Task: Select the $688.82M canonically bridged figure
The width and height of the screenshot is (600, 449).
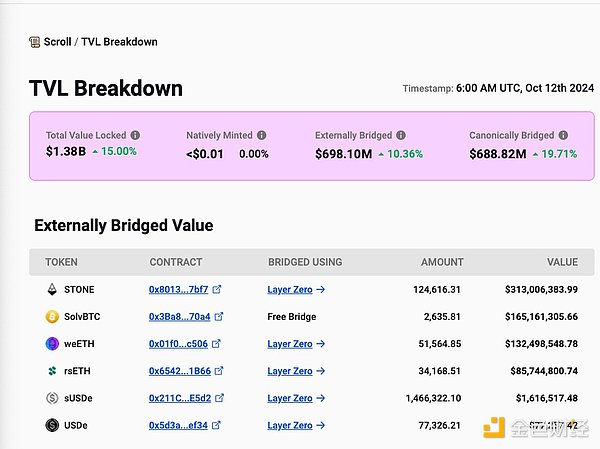Action: (x=498, y=154)
